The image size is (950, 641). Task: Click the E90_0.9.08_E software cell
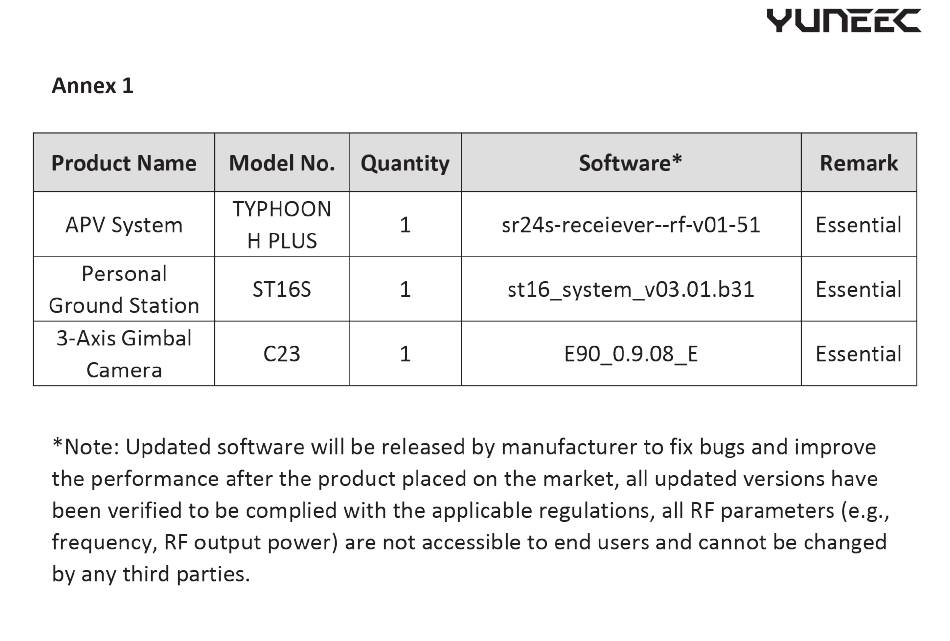tap(631, 354)
